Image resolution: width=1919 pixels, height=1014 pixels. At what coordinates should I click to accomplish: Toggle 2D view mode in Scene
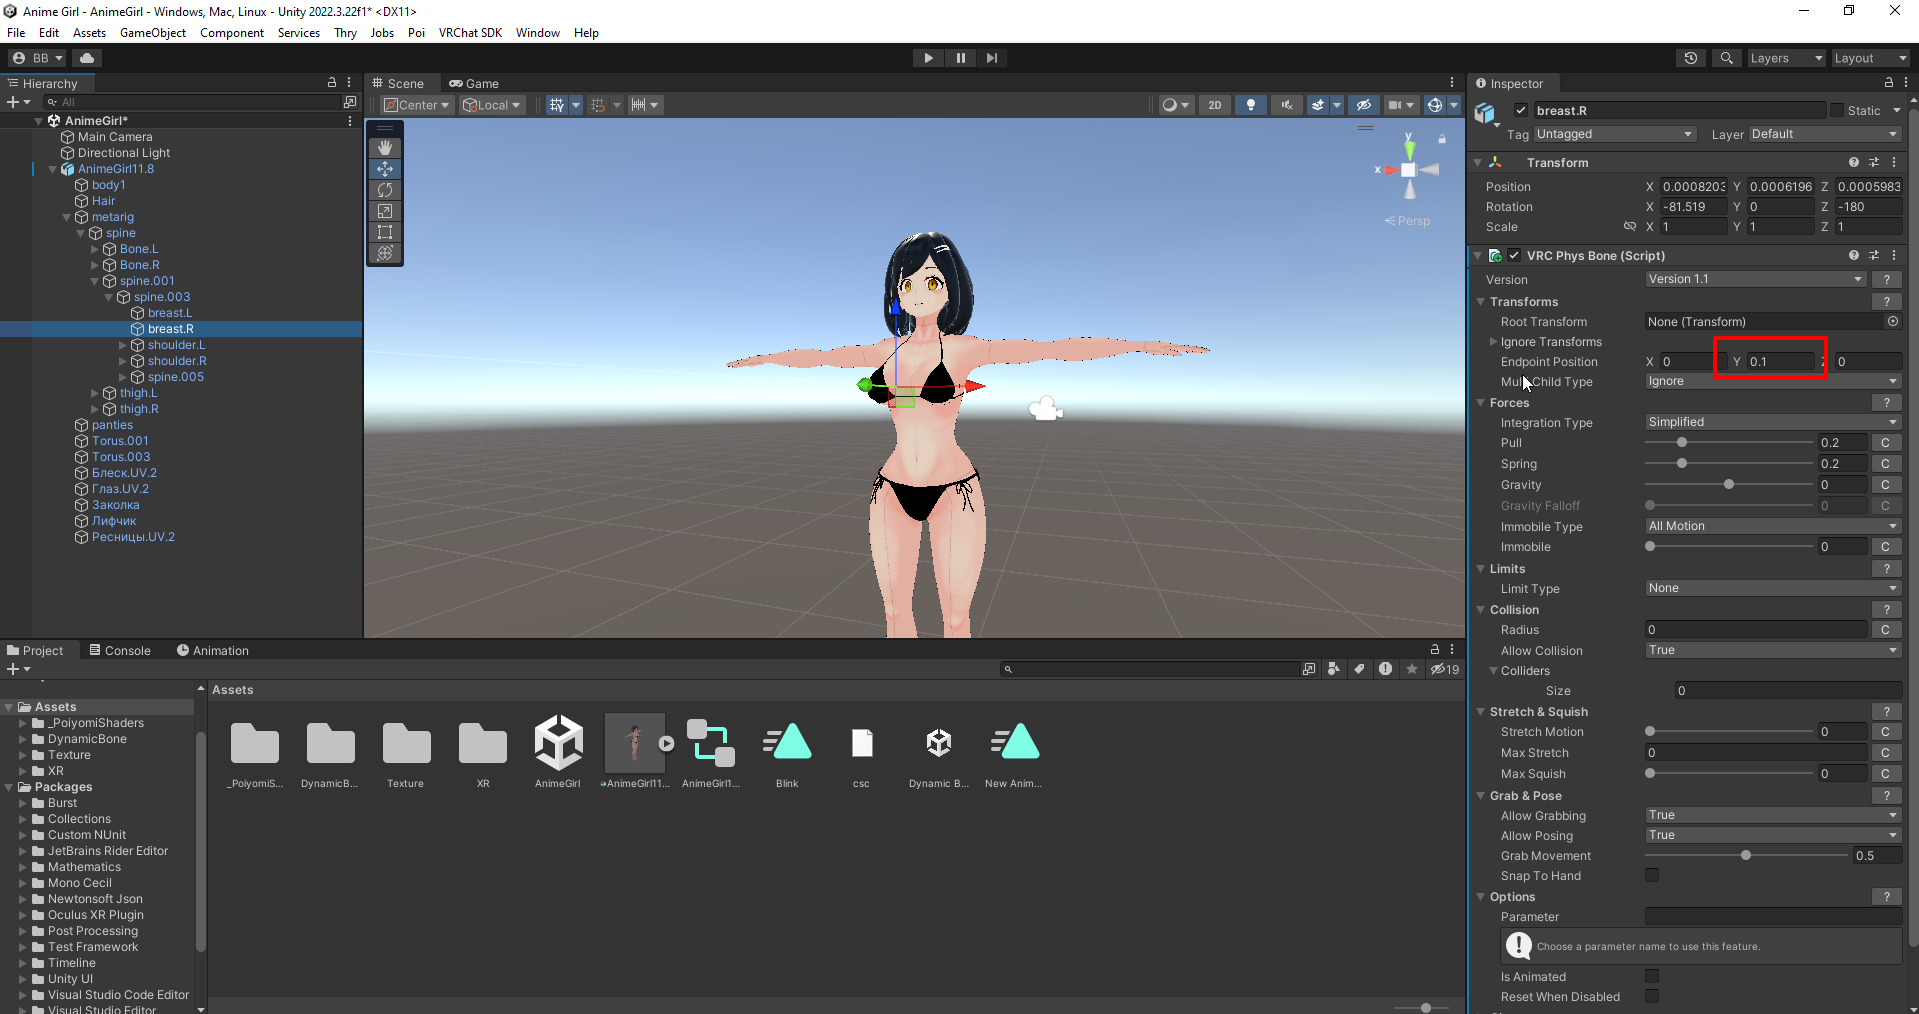click(1214, 105)
